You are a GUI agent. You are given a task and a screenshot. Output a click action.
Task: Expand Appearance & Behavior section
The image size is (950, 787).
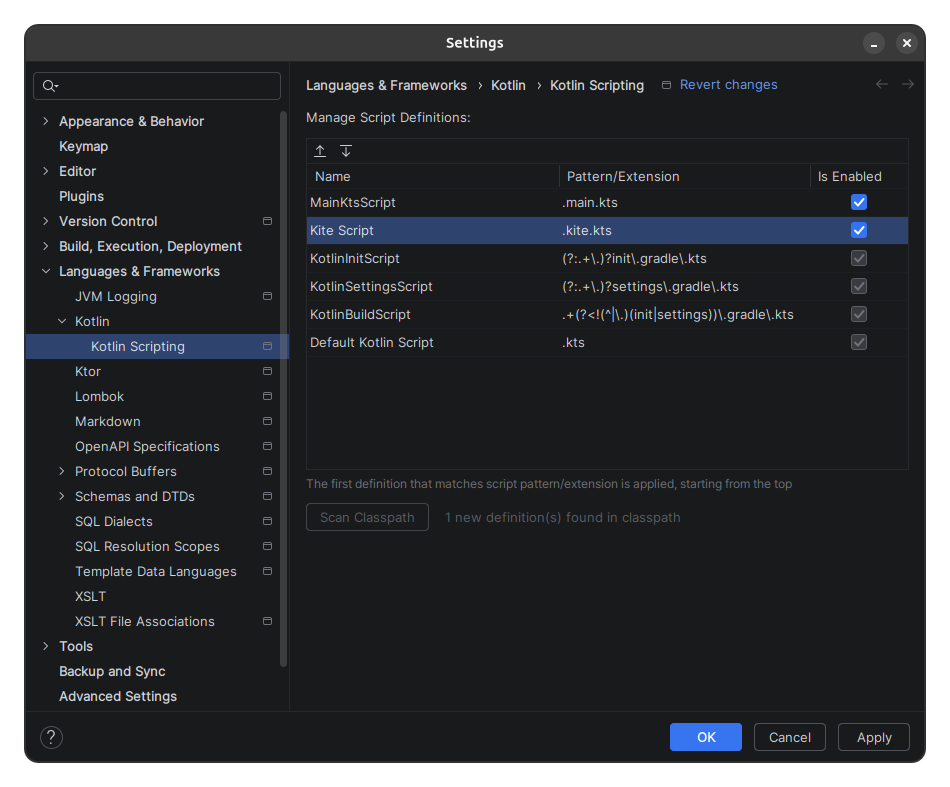coord(46,121)
